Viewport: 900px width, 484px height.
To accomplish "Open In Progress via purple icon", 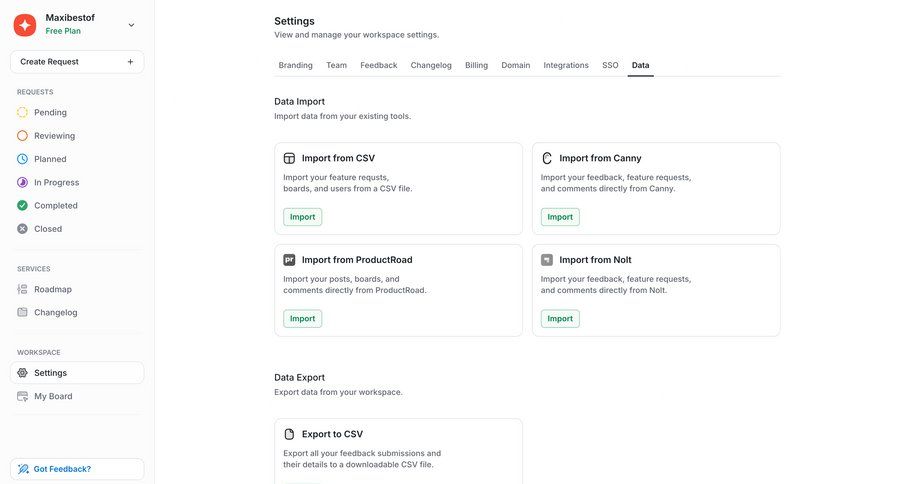I will 23,182.
